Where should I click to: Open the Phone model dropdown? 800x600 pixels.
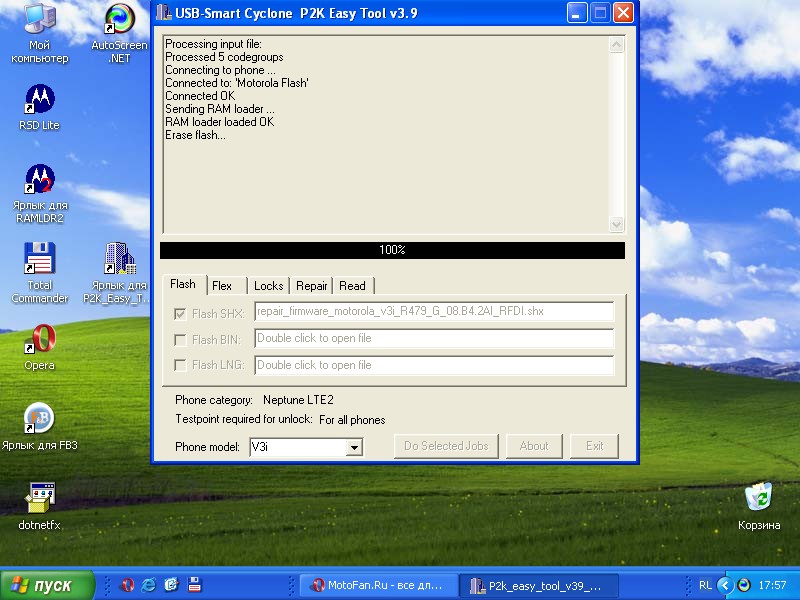pyautogui.click(x=355, y=447)
